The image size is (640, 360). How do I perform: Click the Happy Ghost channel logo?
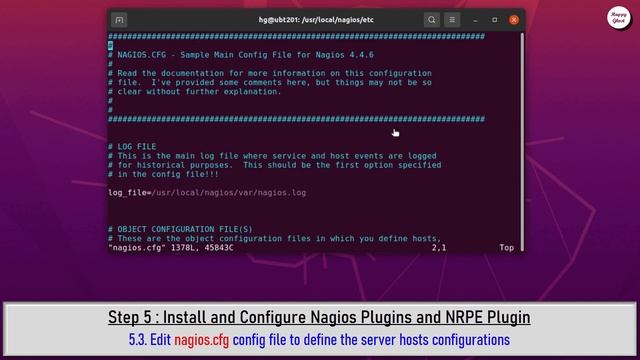tap(618, 18)
